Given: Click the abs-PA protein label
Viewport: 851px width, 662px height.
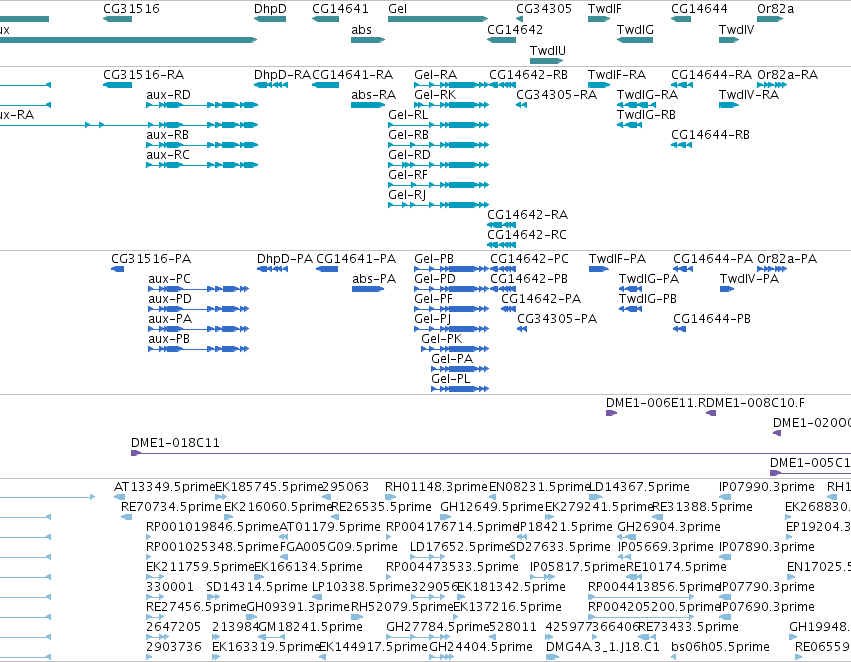Looking at the screenshot, I should point(374,279).
